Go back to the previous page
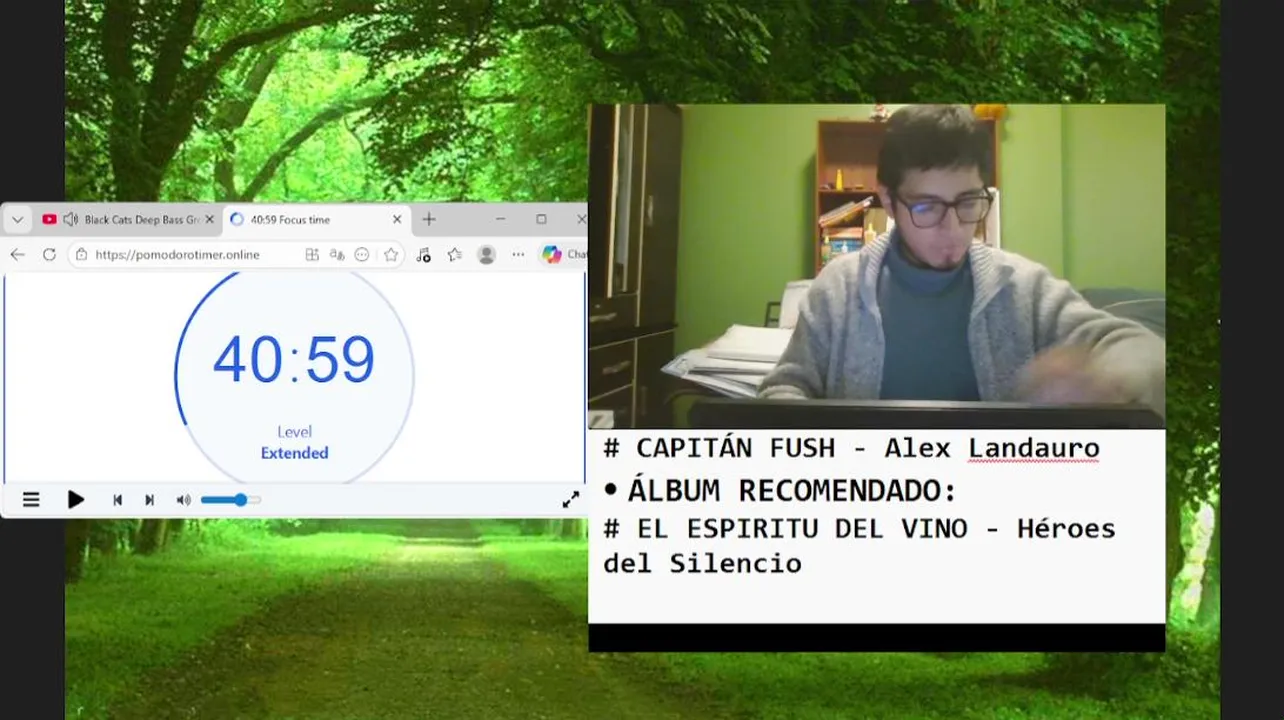This screenshot has width=1284, height=720. click(x=17, y=255)
